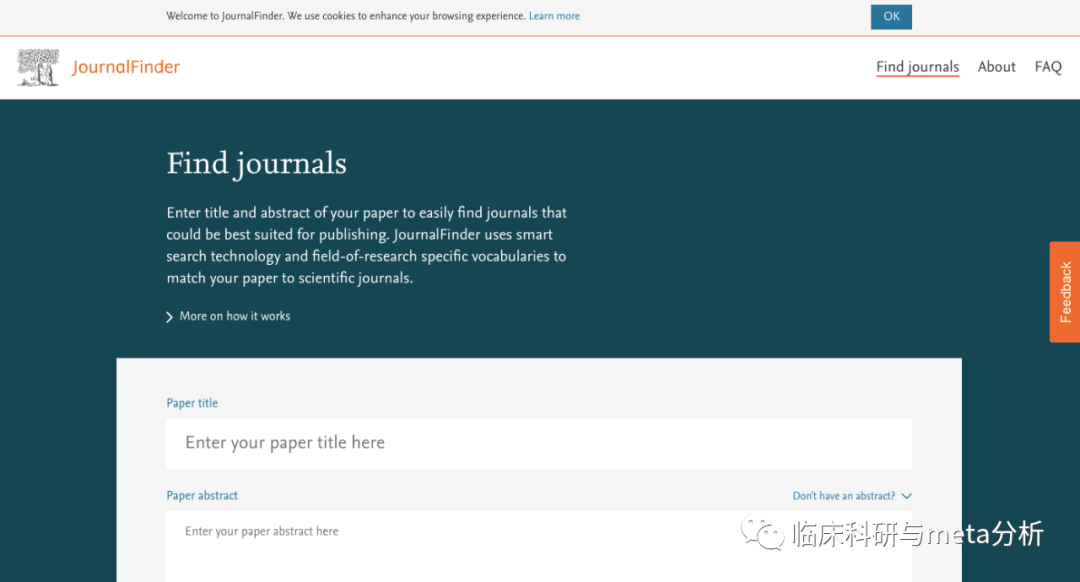Accept cookies with the OK button
This screenshot has height=582, width=1080.
click(891, 16)
